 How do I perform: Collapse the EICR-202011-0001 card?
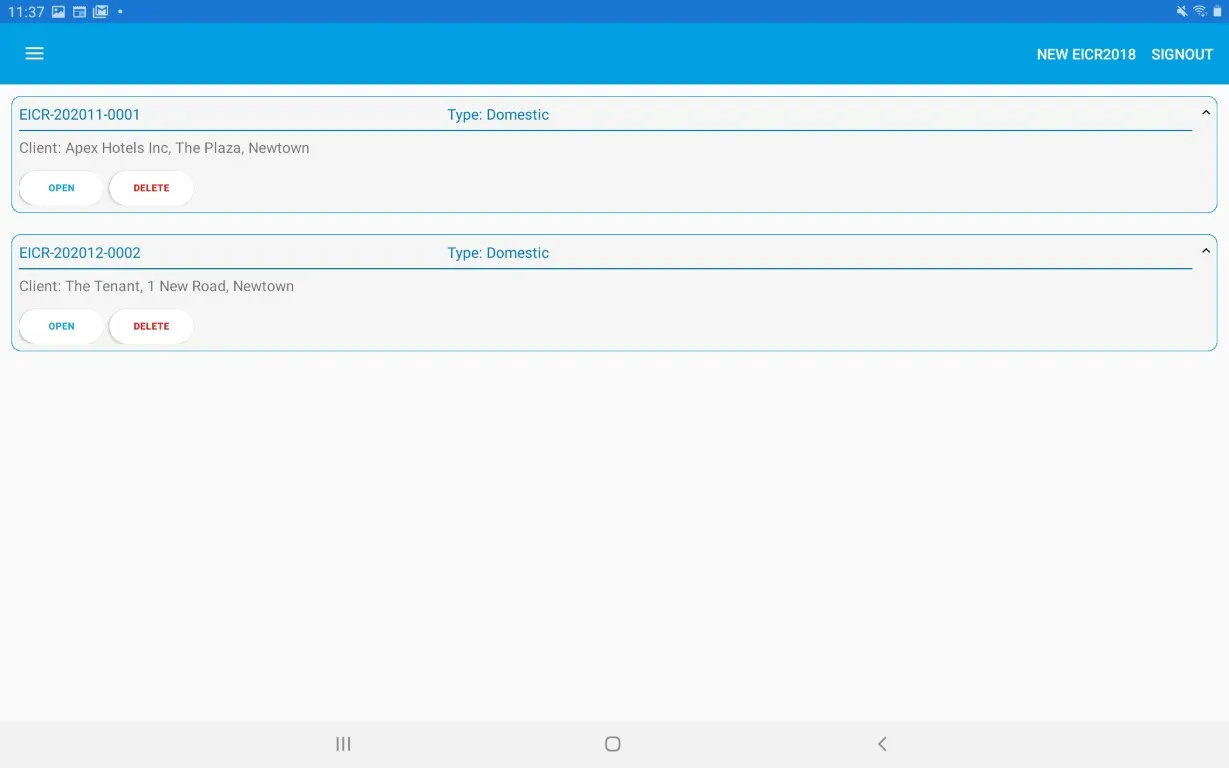[x=1205, y=113]
